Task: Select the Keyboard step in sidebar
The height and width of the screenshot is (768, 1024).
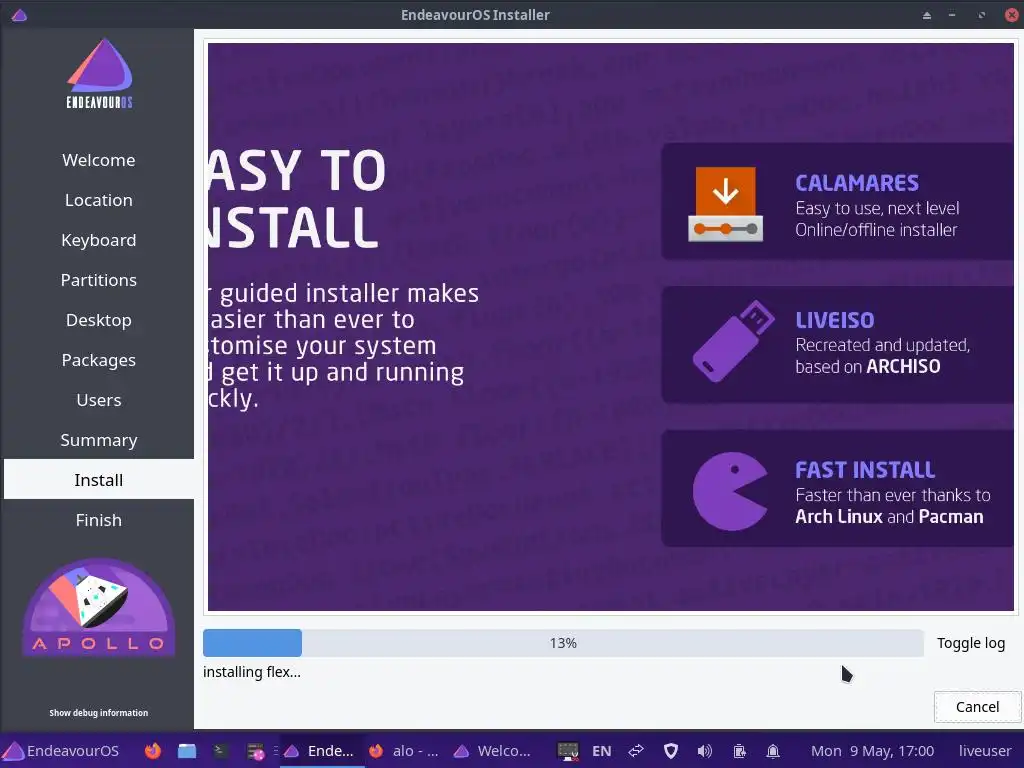Action: pyautogui.click(x=99, y=240)
